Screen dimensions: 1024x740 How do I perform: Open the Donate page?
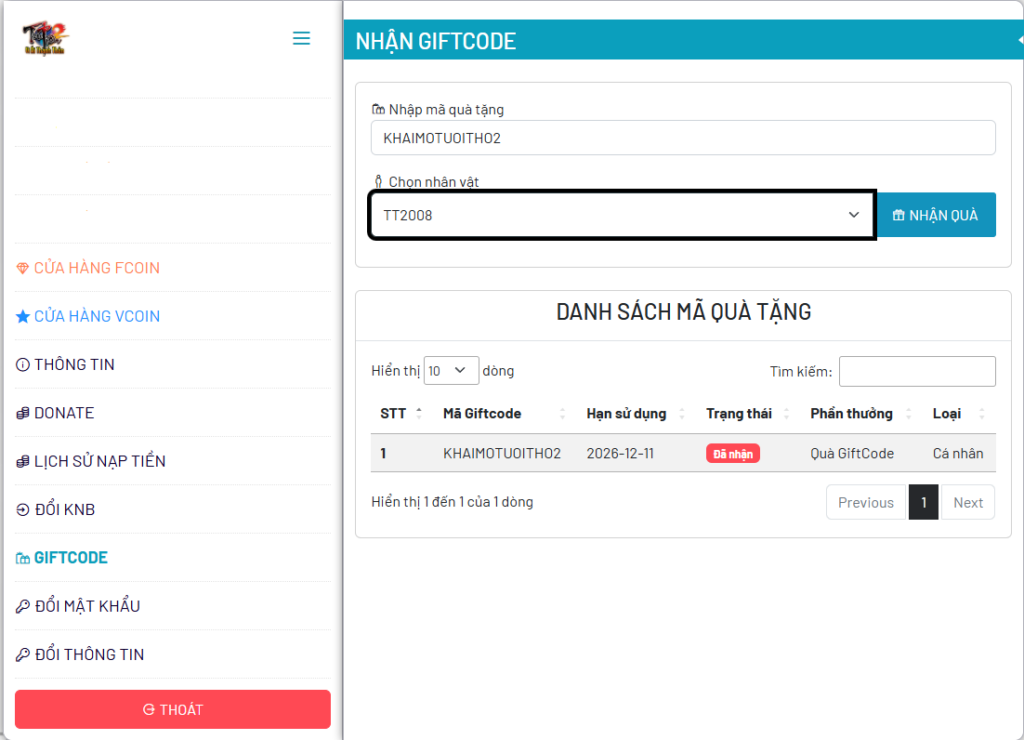63,413
